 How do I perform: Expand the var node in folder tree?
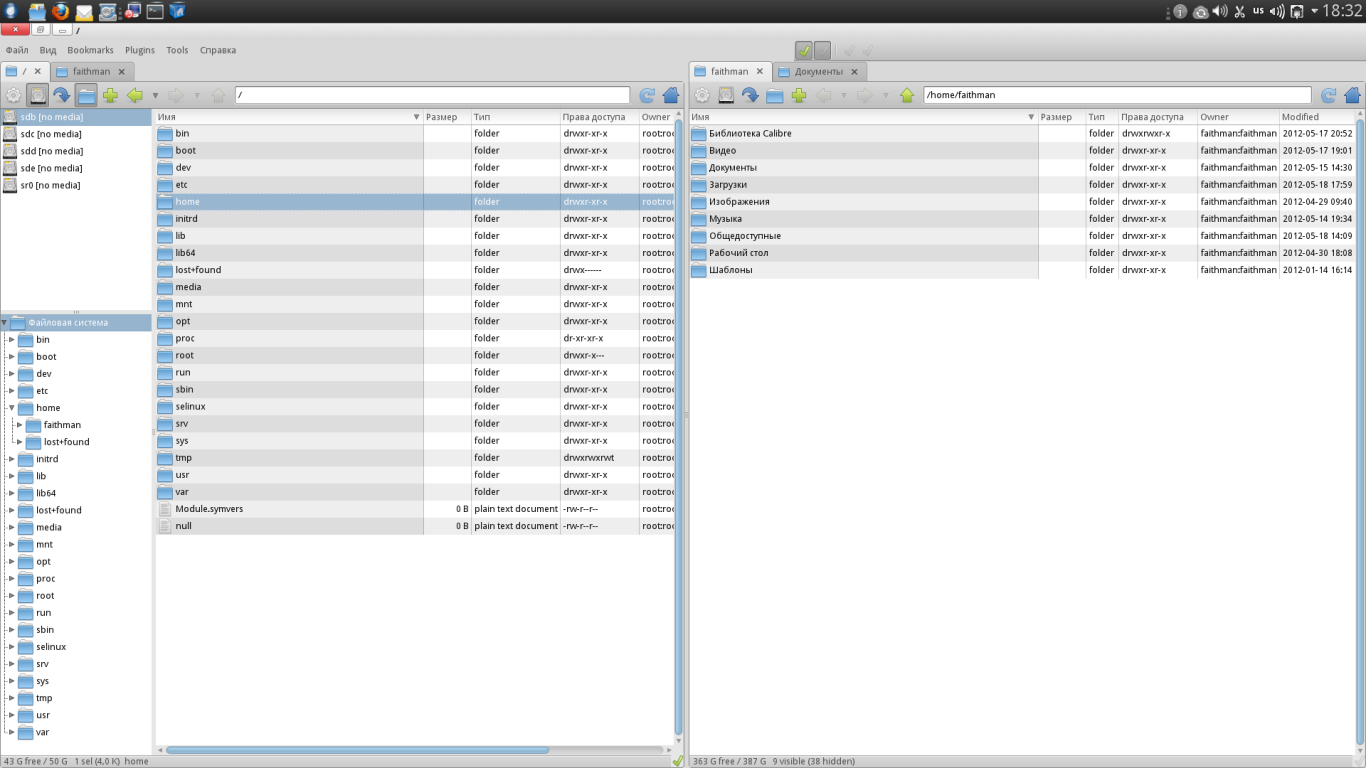tap(12, 732)
